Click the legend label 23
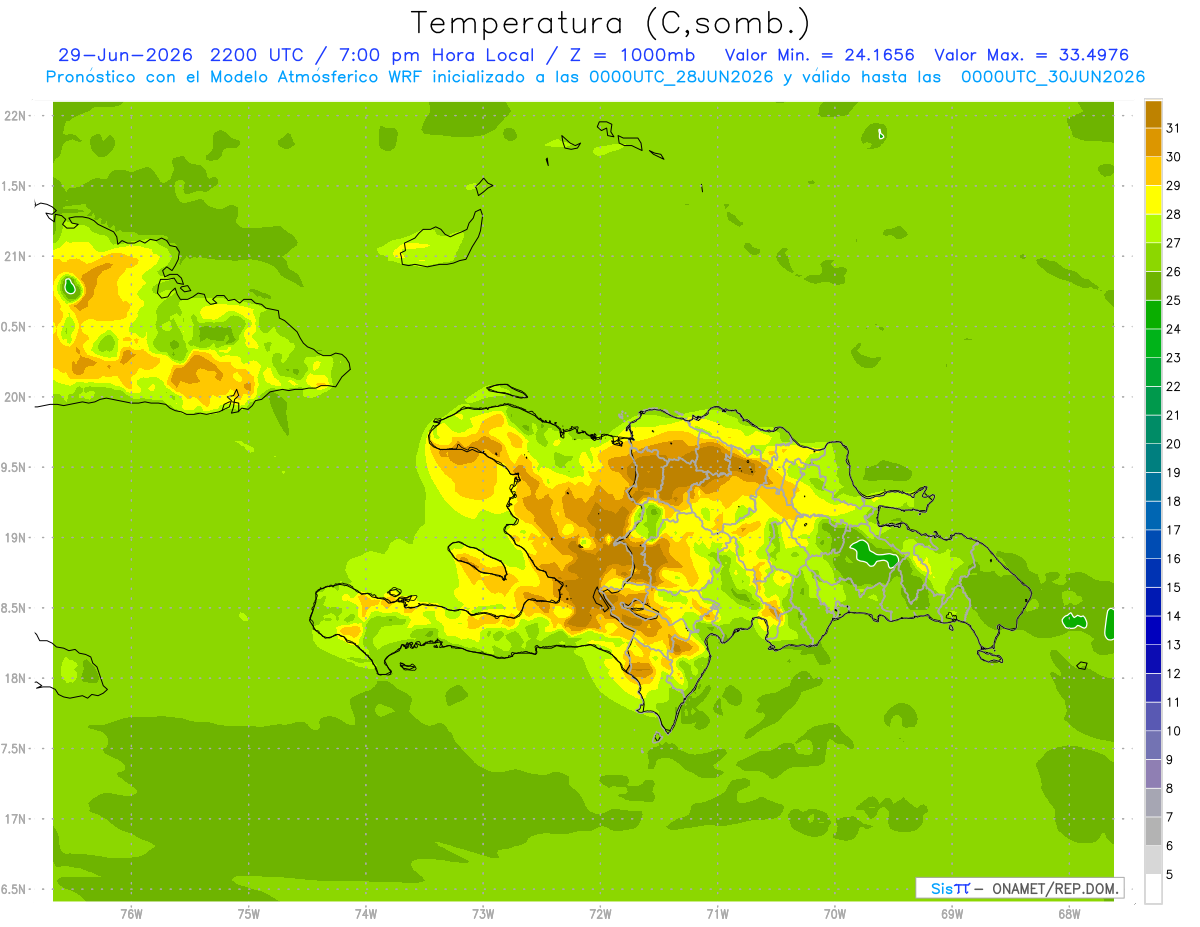Viewport: 1200px width, 927px height. pos(1173,358)
